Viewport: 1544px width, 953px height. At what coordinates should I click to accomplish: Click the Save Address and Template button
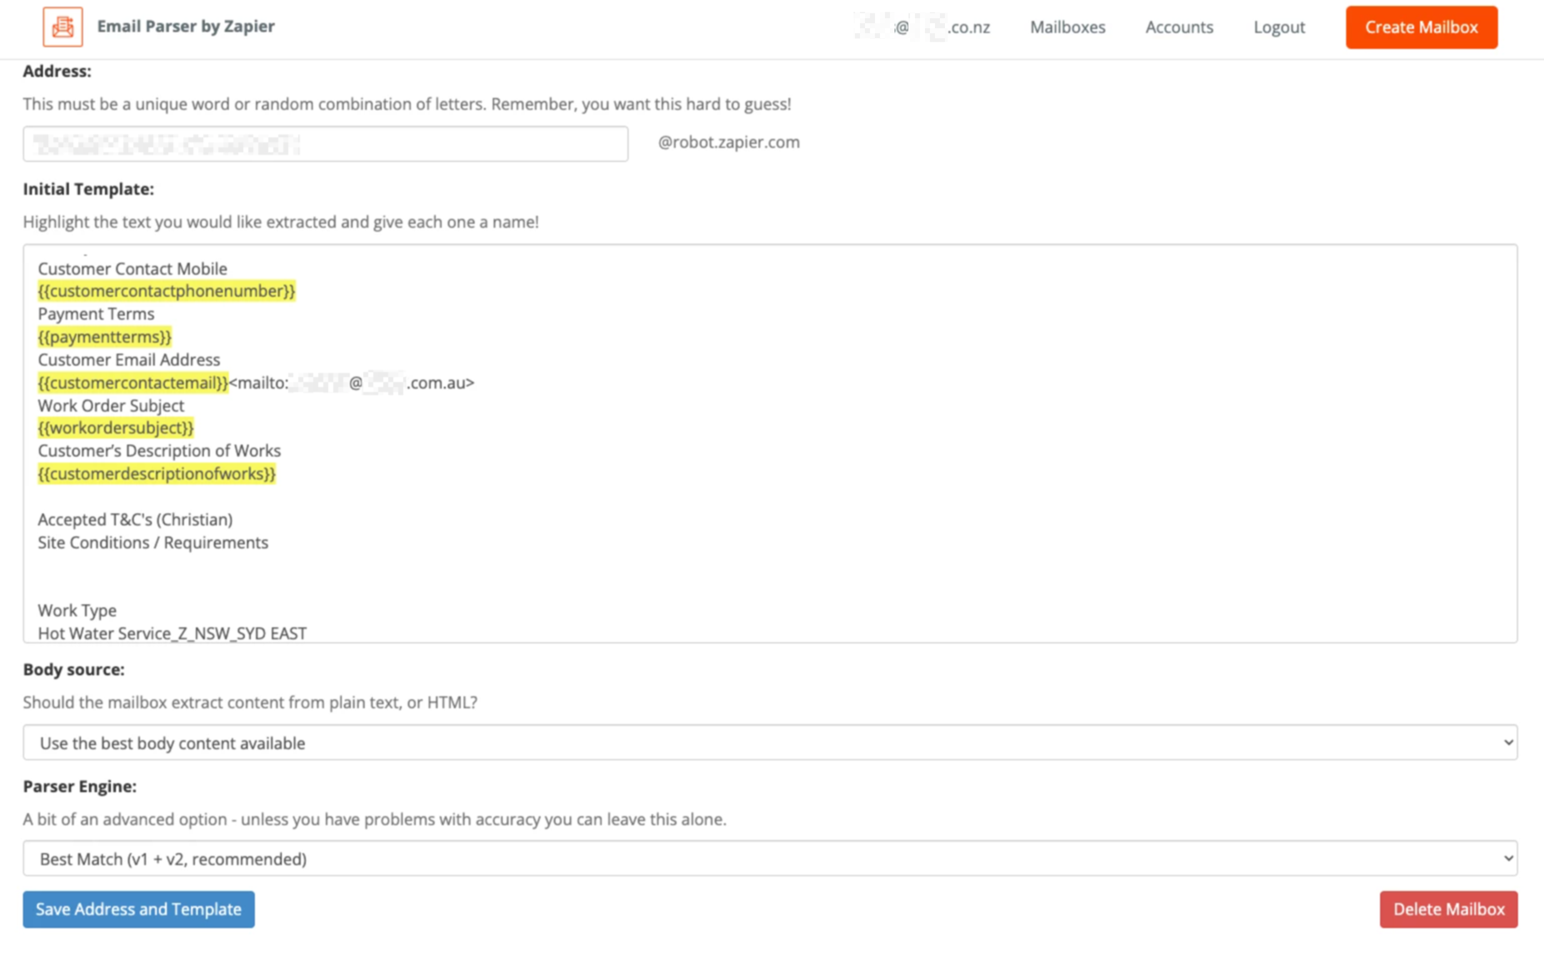139,909
